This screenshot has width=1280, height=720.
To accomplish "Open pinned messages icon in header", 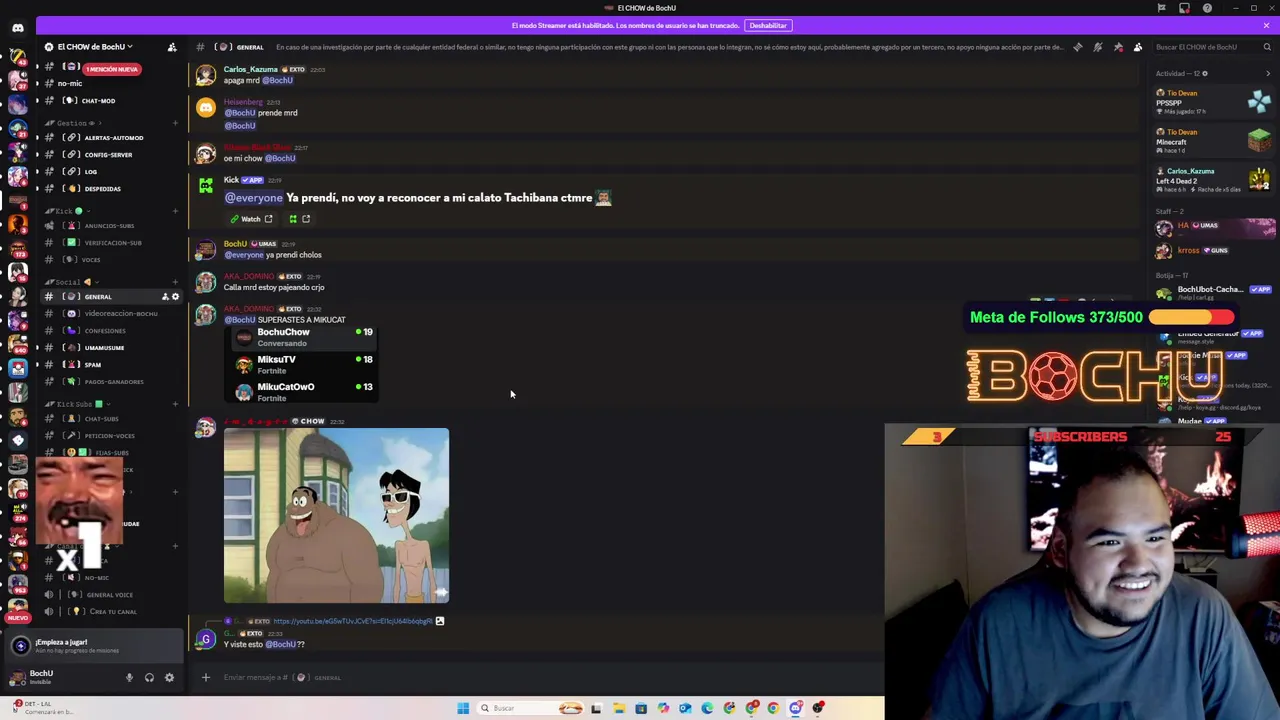I will [1118, 47].
